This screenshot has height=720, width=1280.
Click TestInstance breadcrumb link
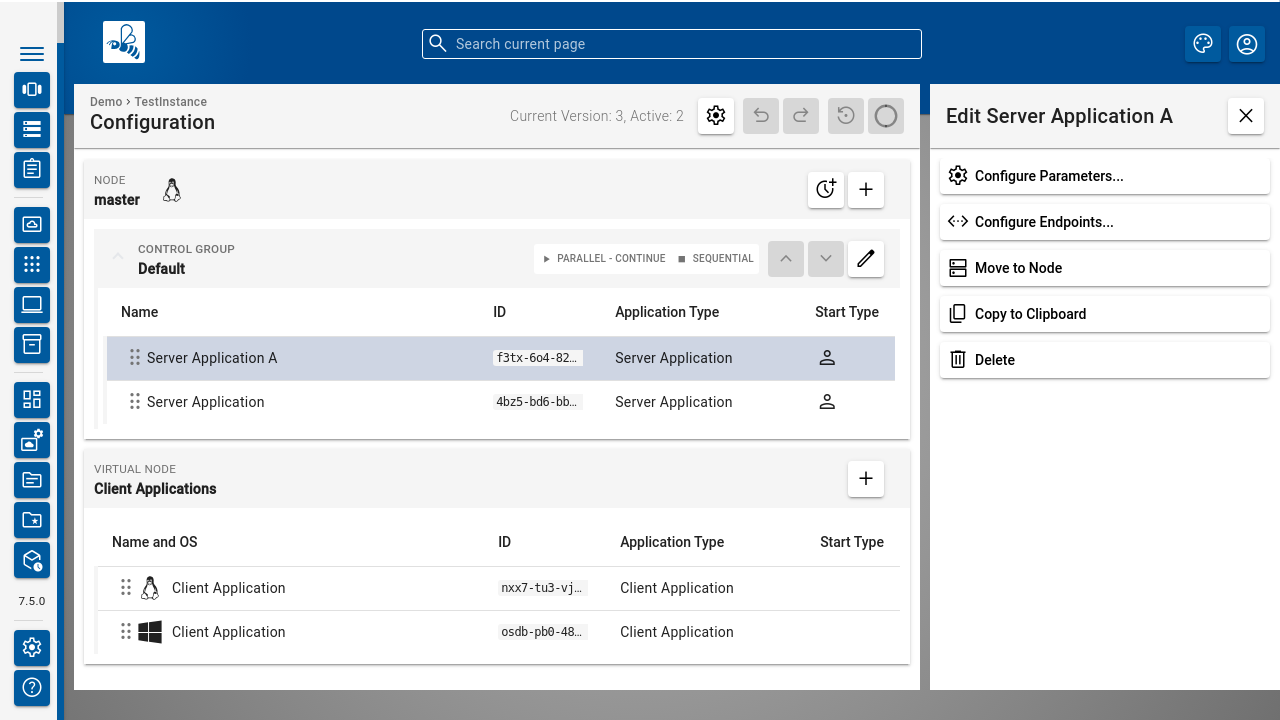171,102
